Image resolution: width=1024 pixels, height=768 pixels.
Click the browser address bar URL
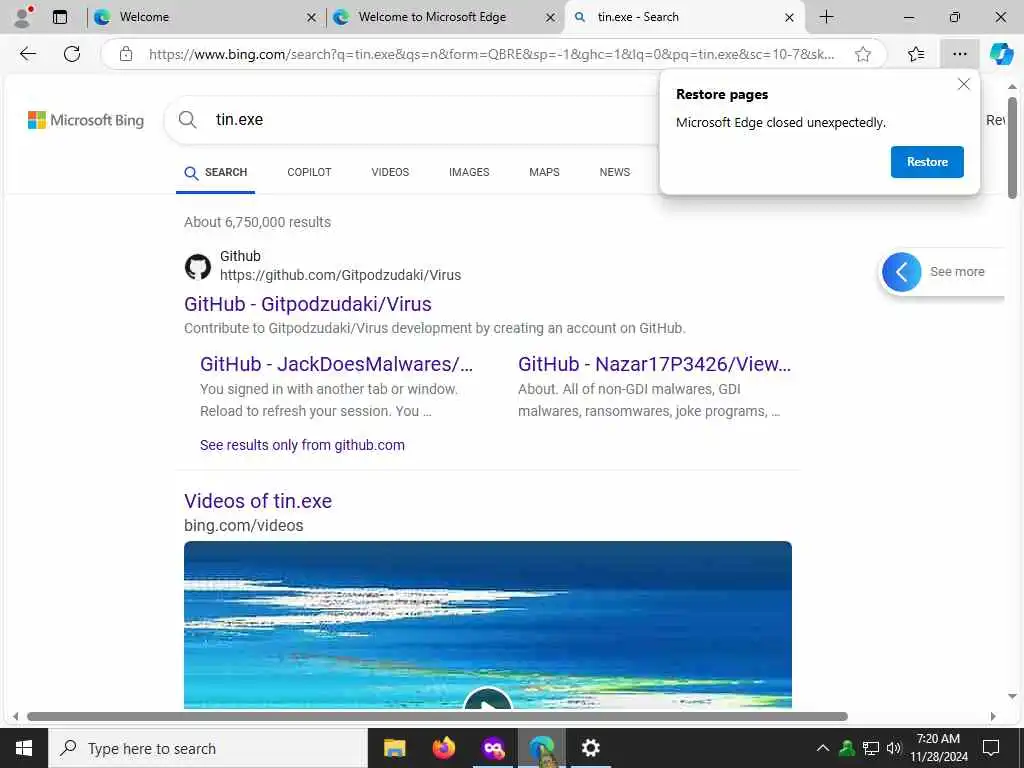(x=491, y=54)
